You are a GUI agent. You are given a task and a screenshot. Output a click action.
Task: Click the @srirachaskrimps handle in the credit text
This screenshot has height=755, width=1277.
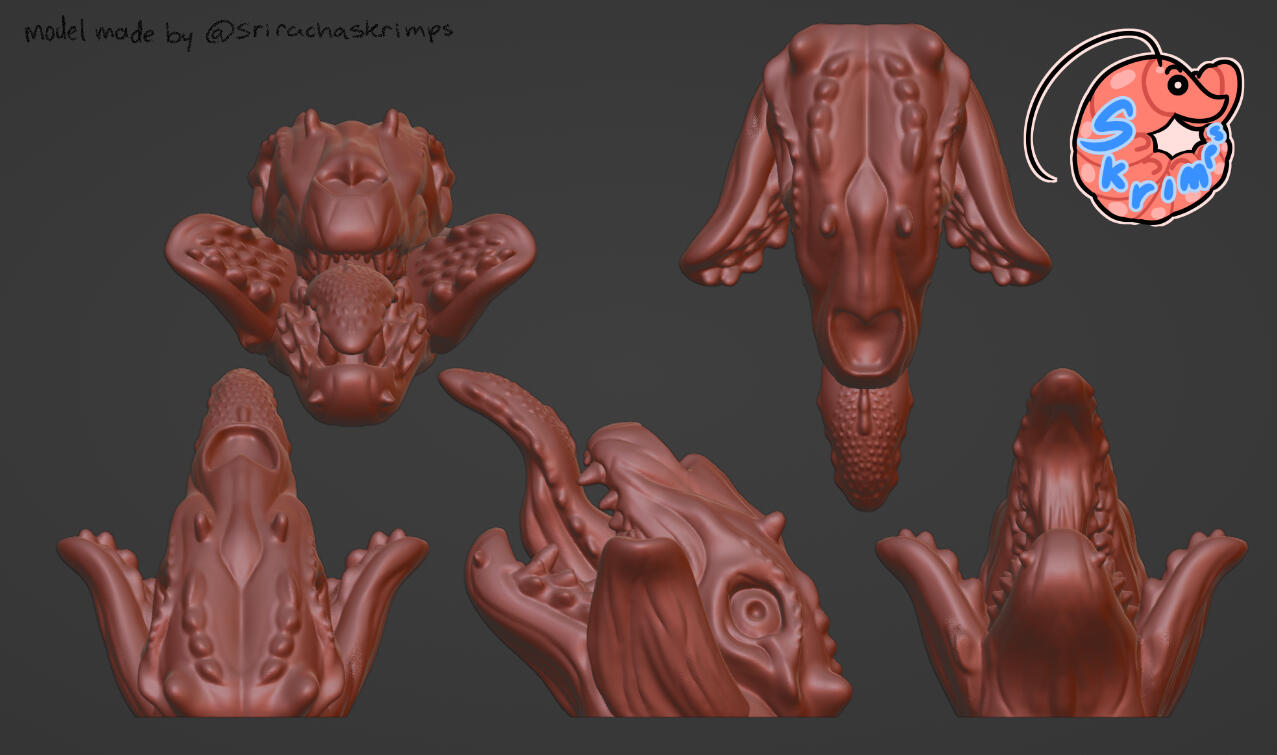coord(328,30)
